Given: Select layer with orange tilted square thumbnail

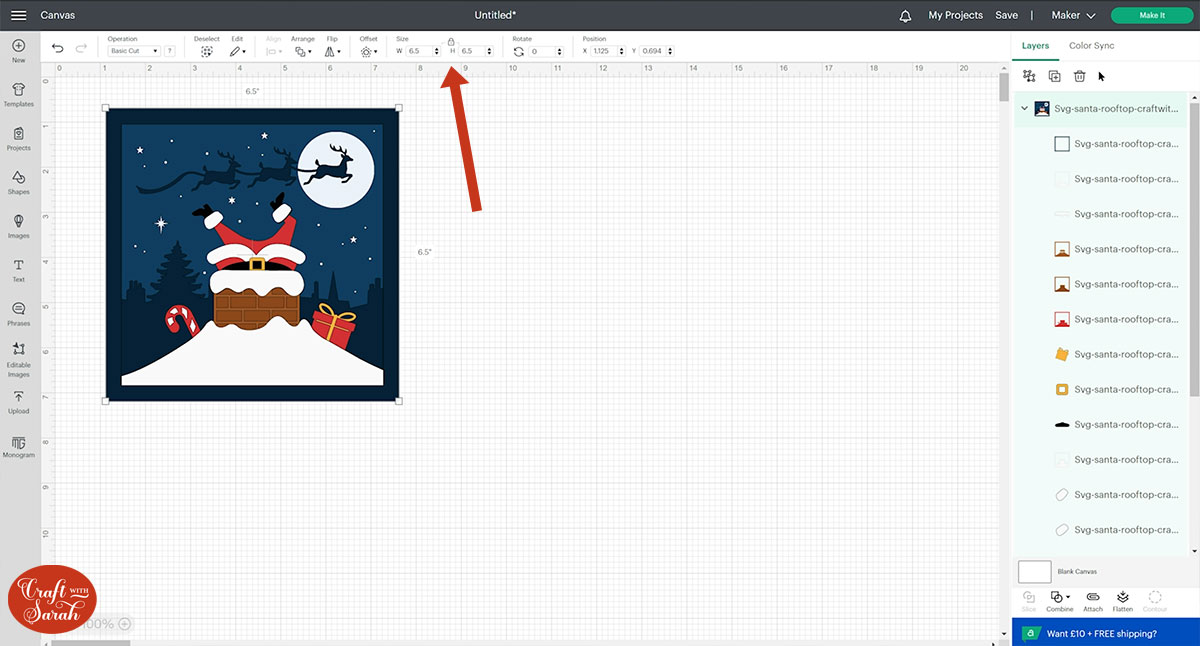Looking at the screenshot, I should [1062, 354].
